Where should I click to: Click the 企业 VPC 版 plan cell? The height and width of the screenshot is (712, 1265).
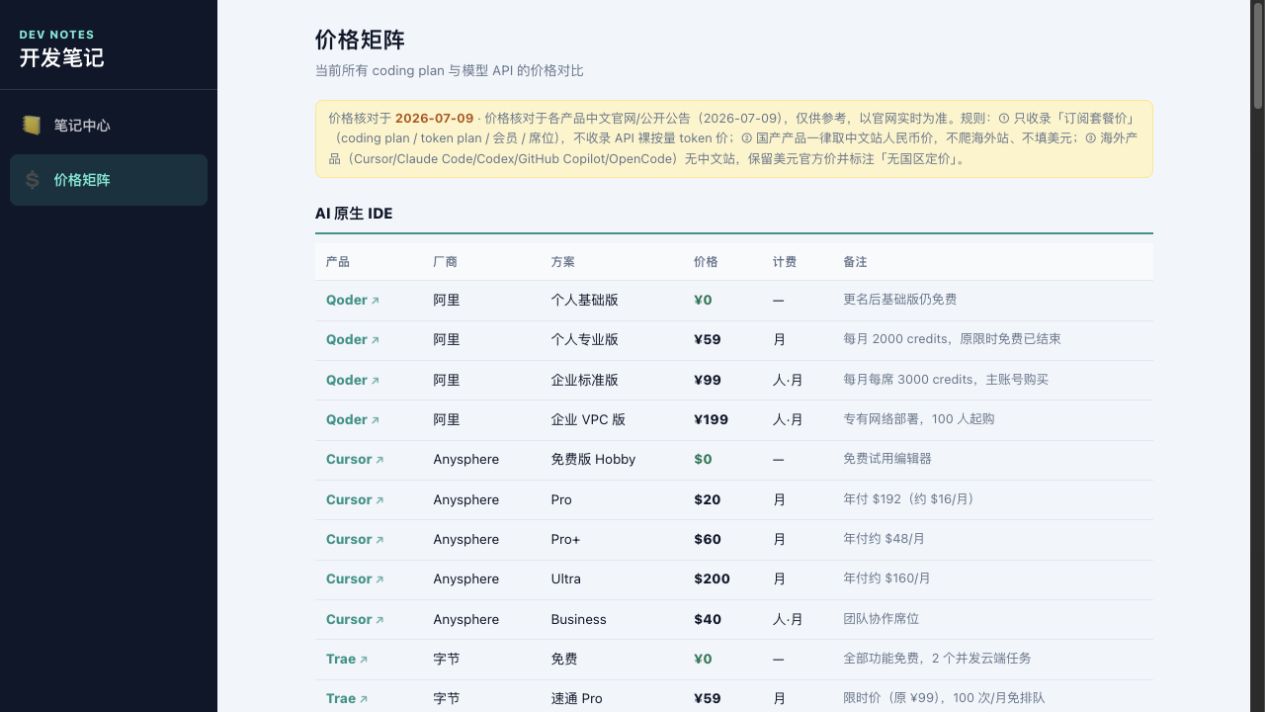point(588,419)
